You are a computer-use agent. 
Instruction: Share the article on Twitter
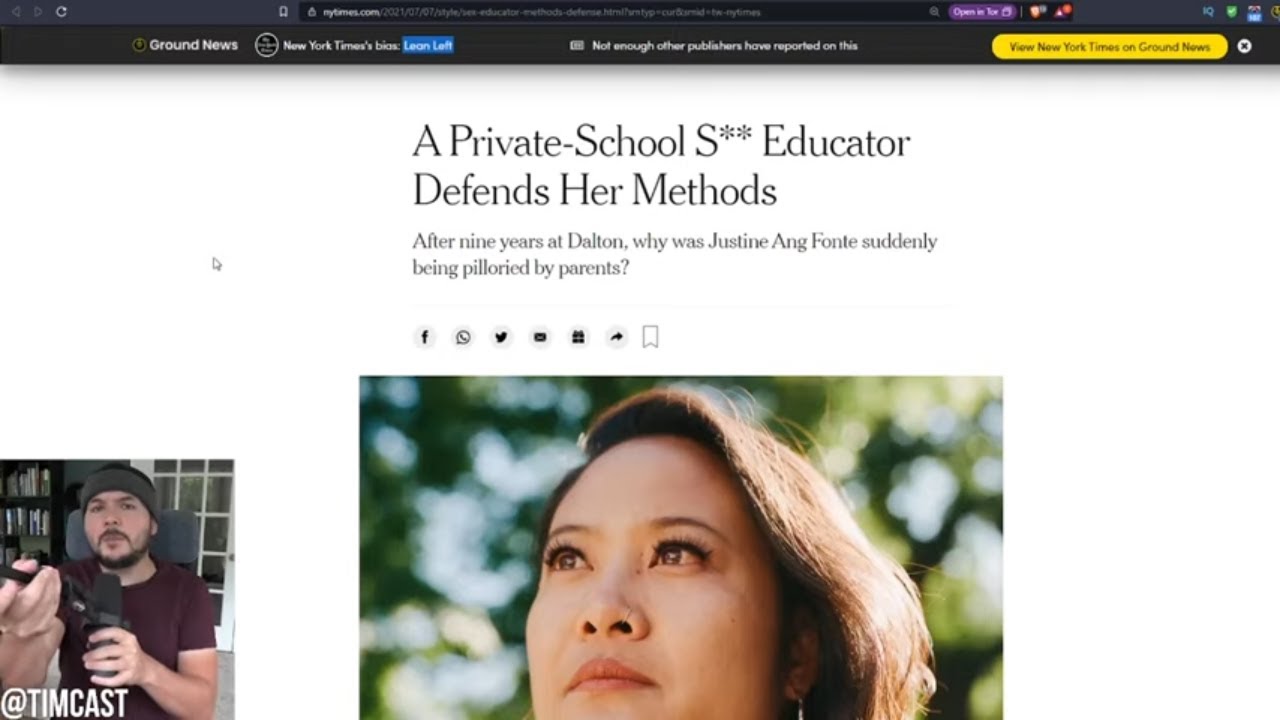click(x=501, y=337)
